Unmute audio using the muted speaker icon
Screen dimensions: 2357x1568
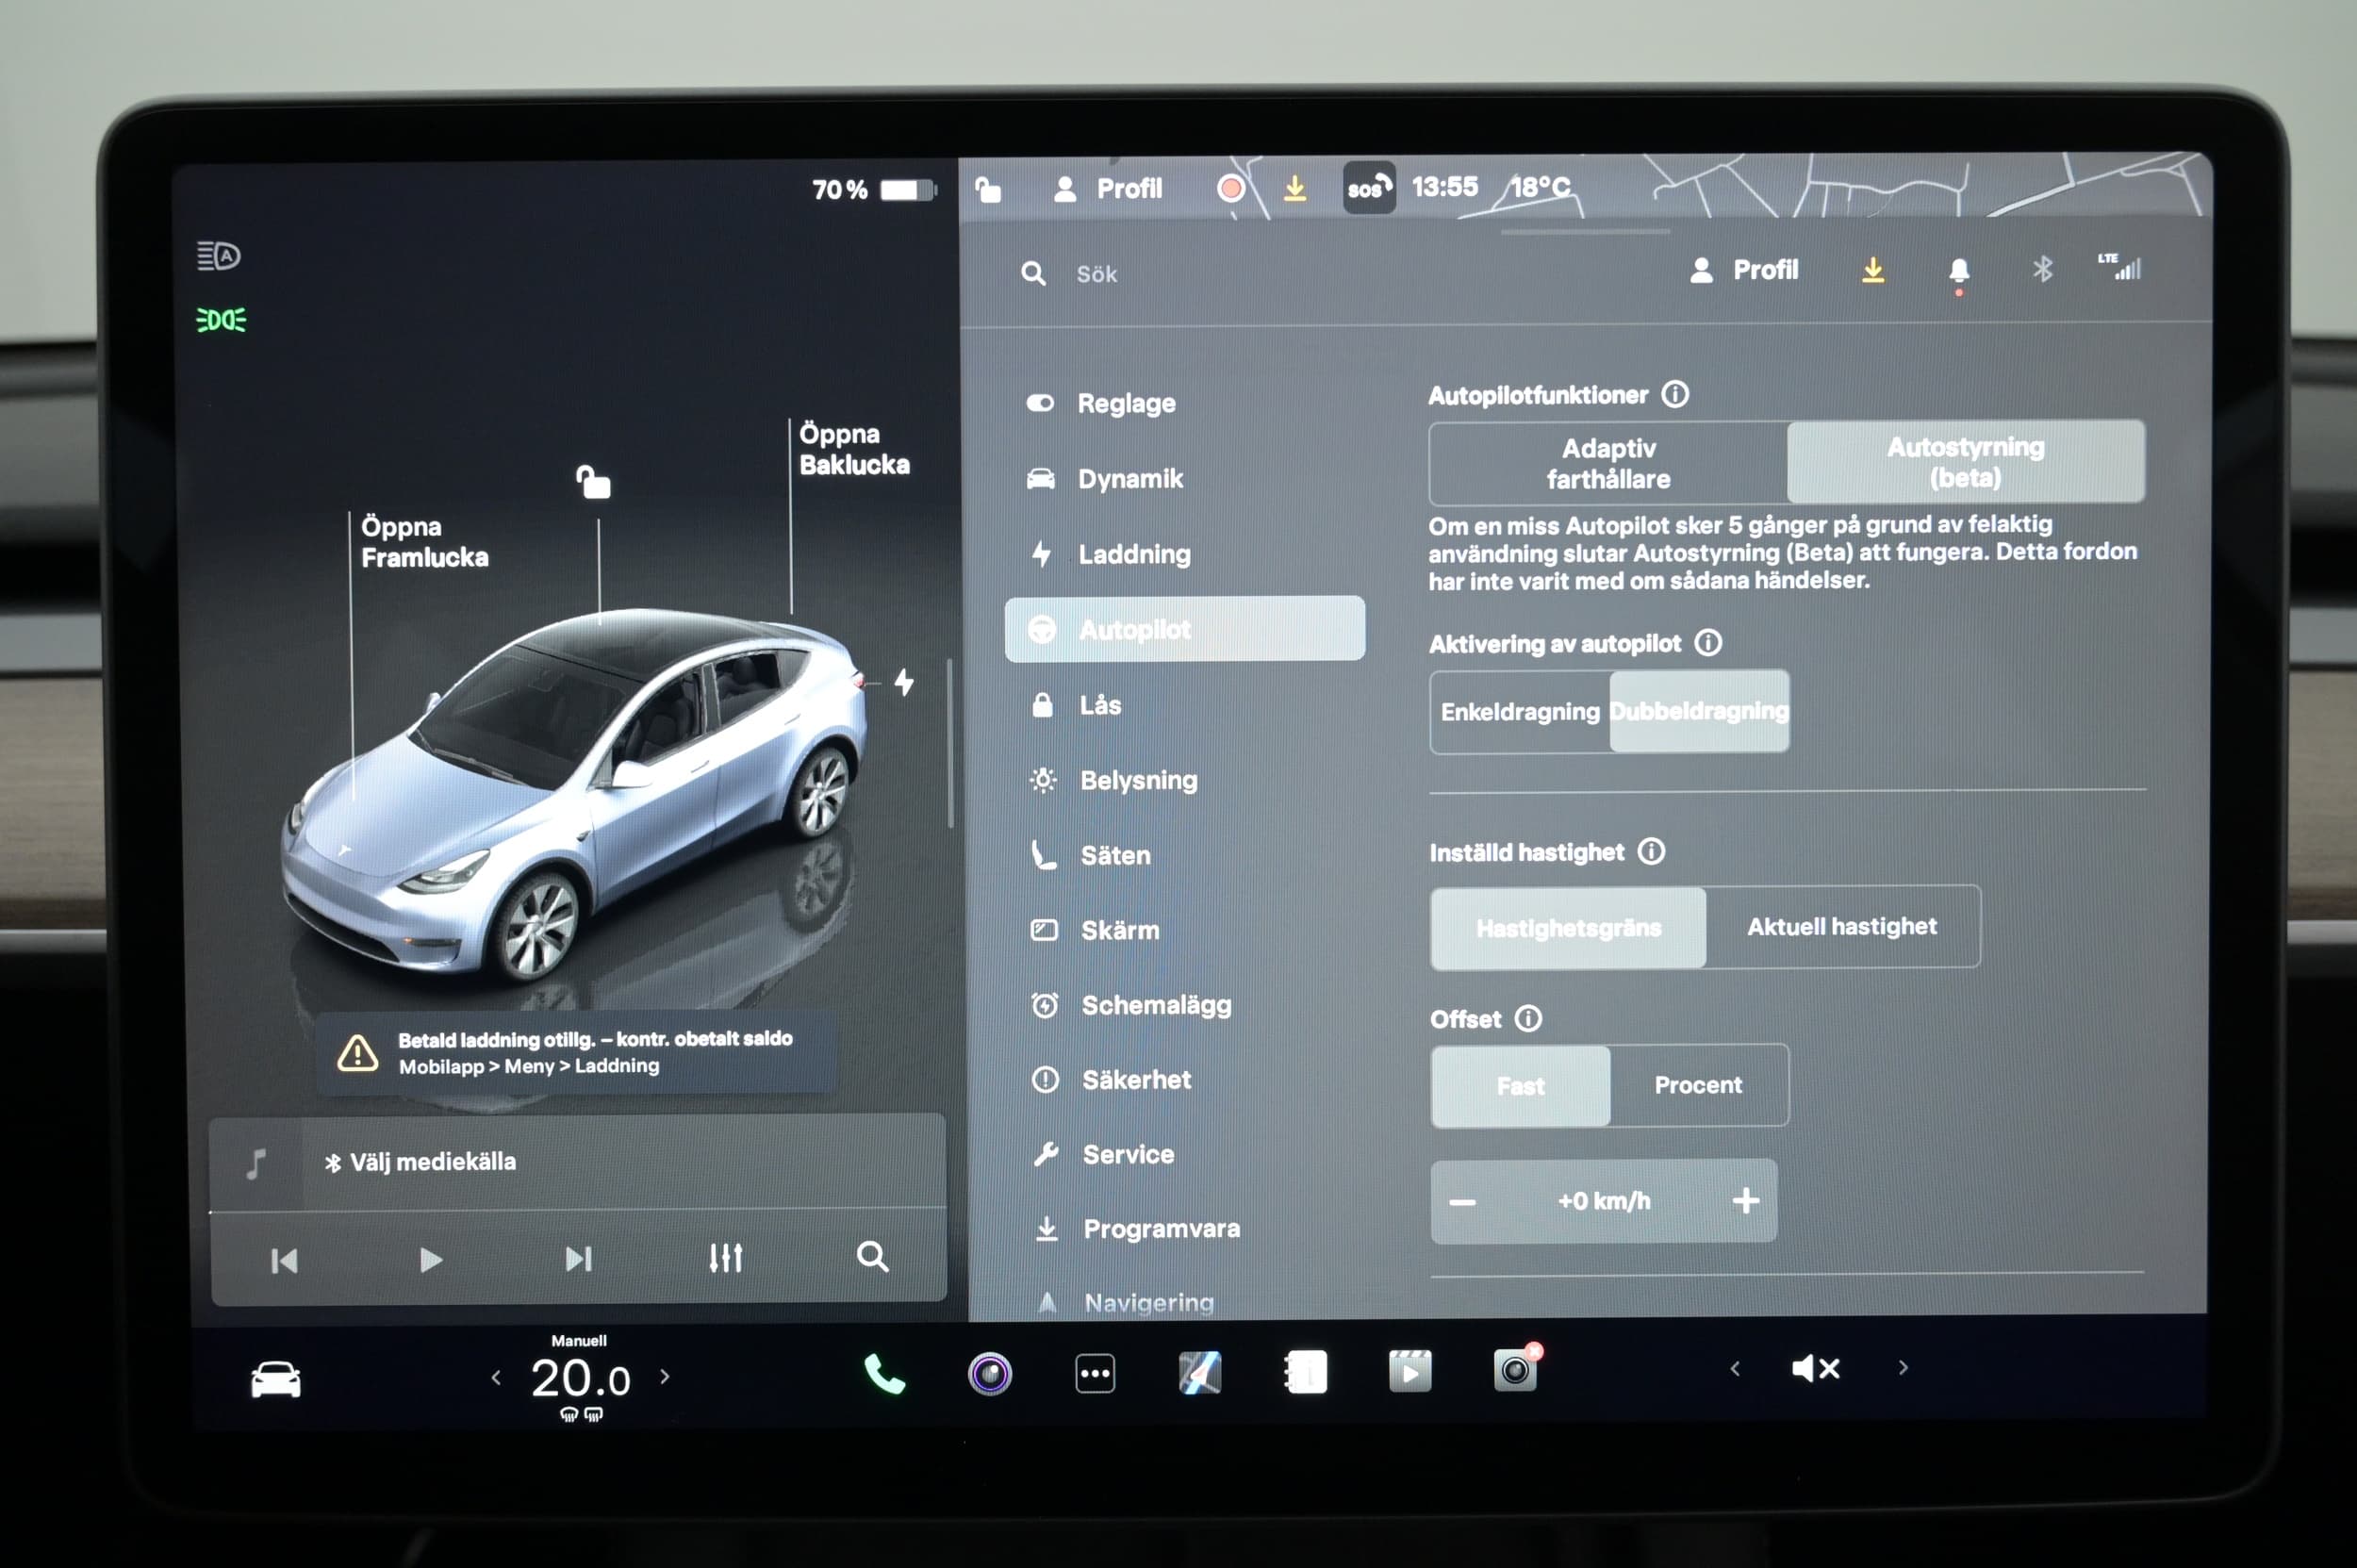pos(1816,1368)
